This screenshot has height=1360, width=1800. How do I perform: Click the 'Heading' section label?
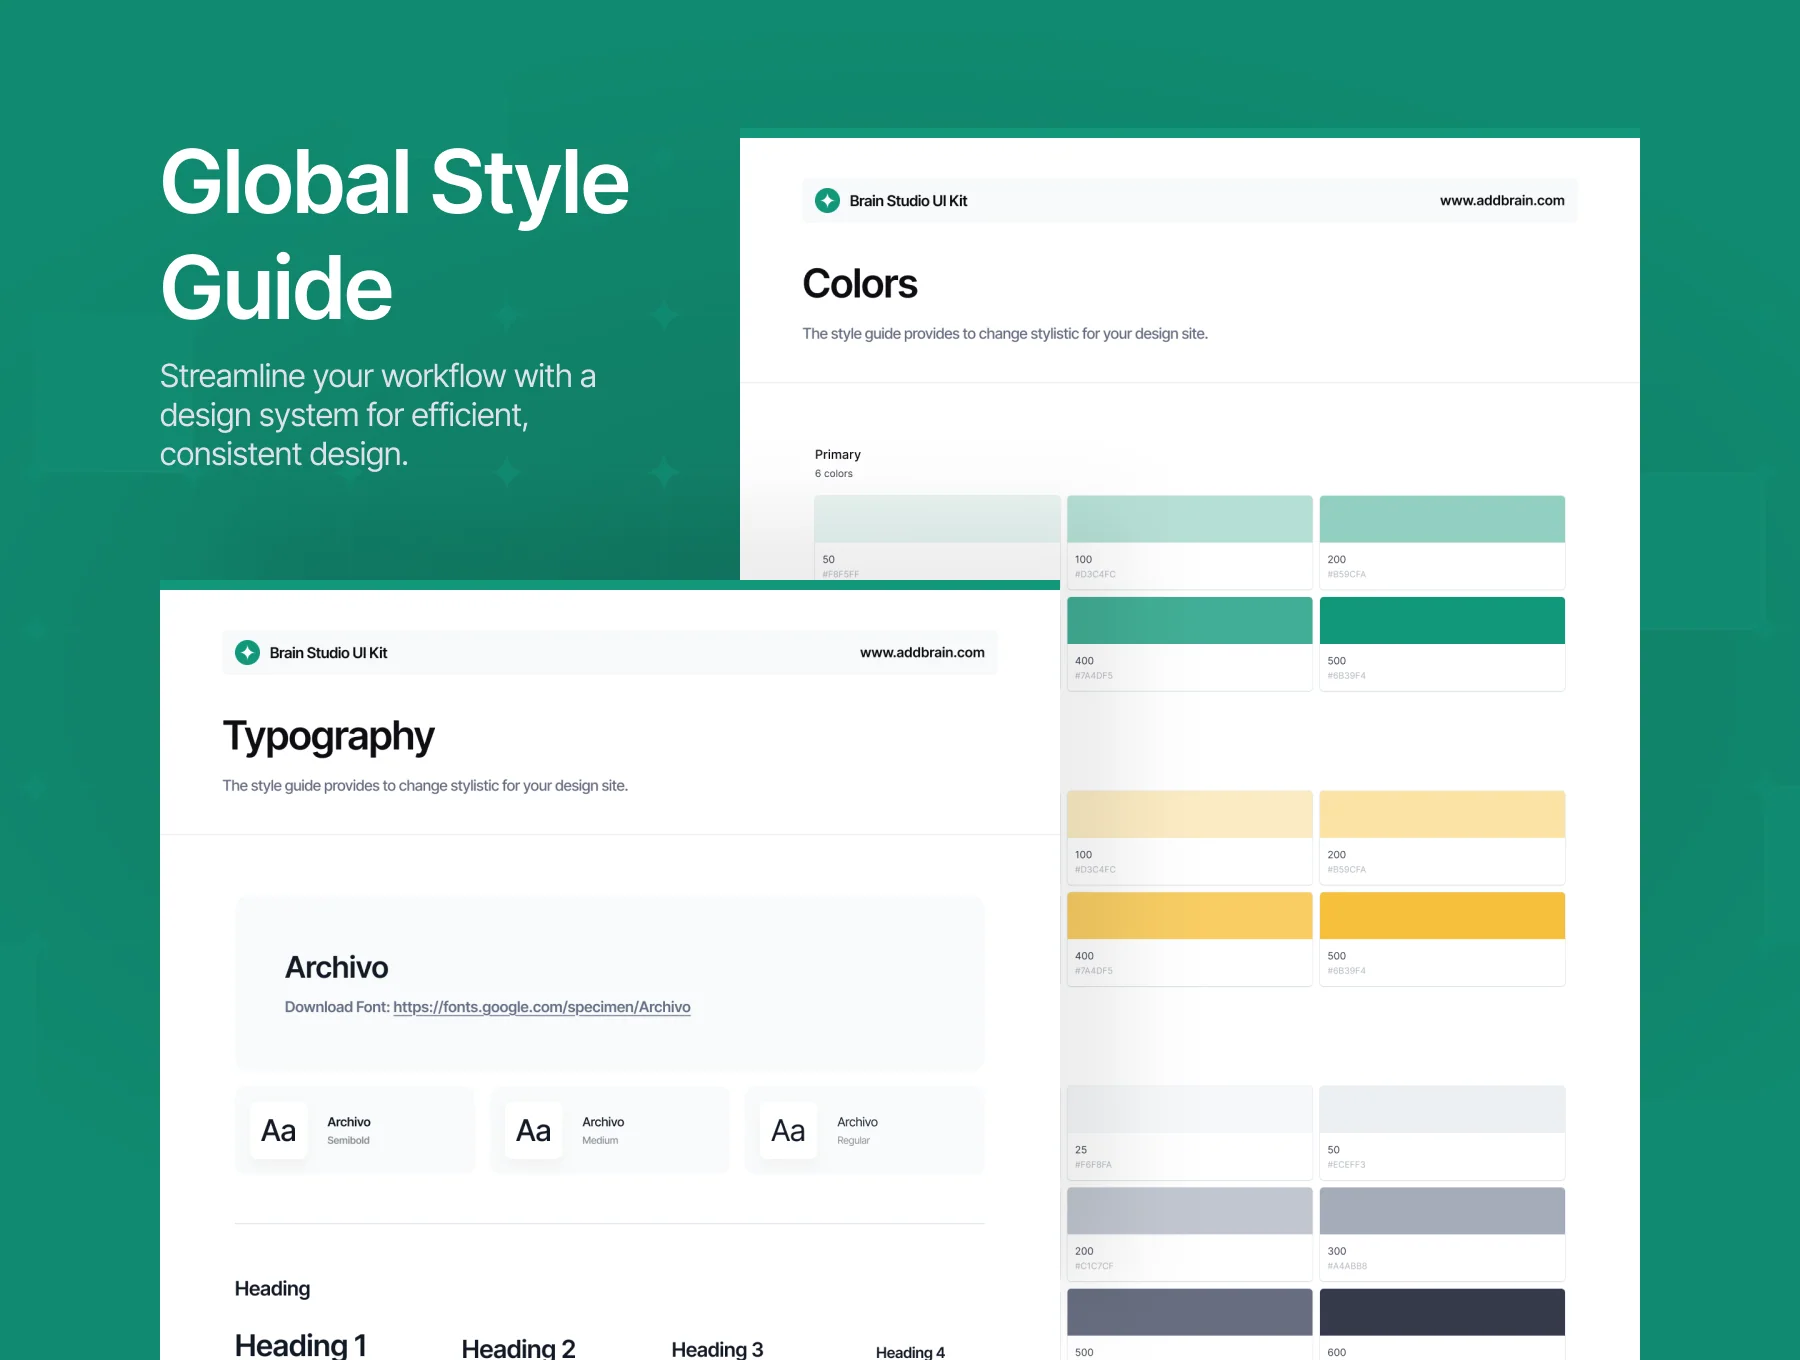[272, 1288]
